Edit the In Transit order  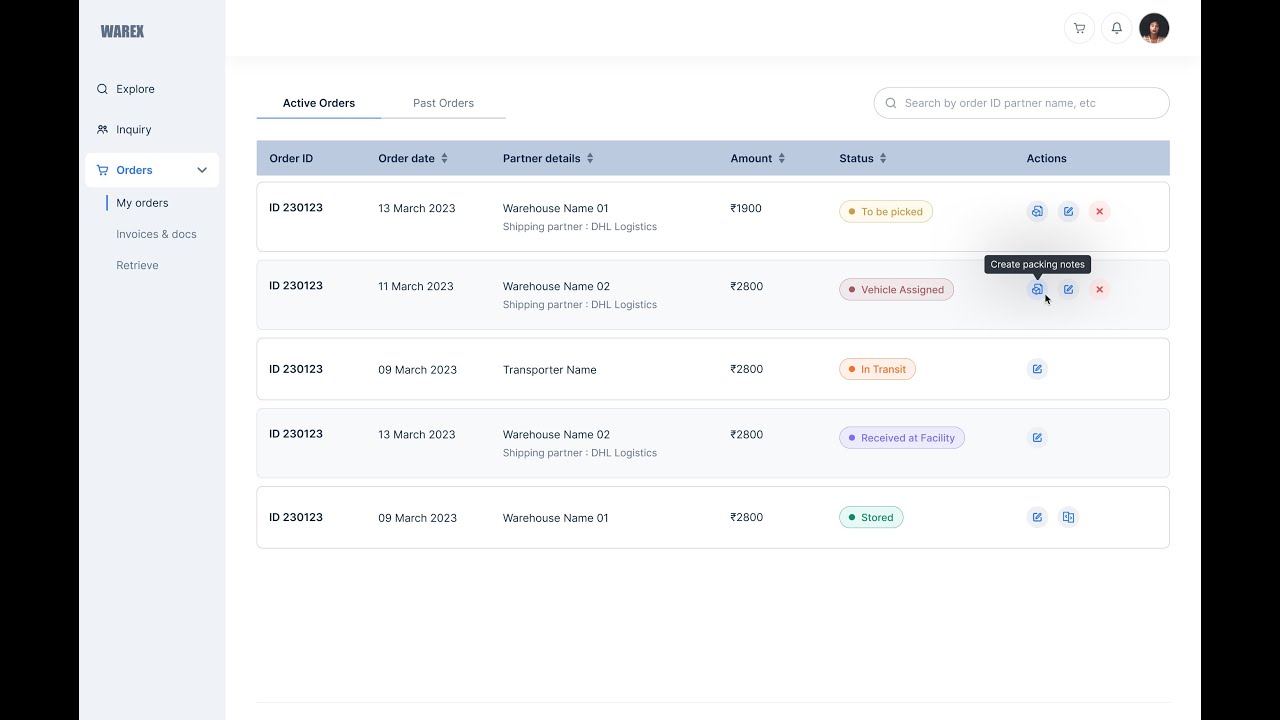point(1037,370)
